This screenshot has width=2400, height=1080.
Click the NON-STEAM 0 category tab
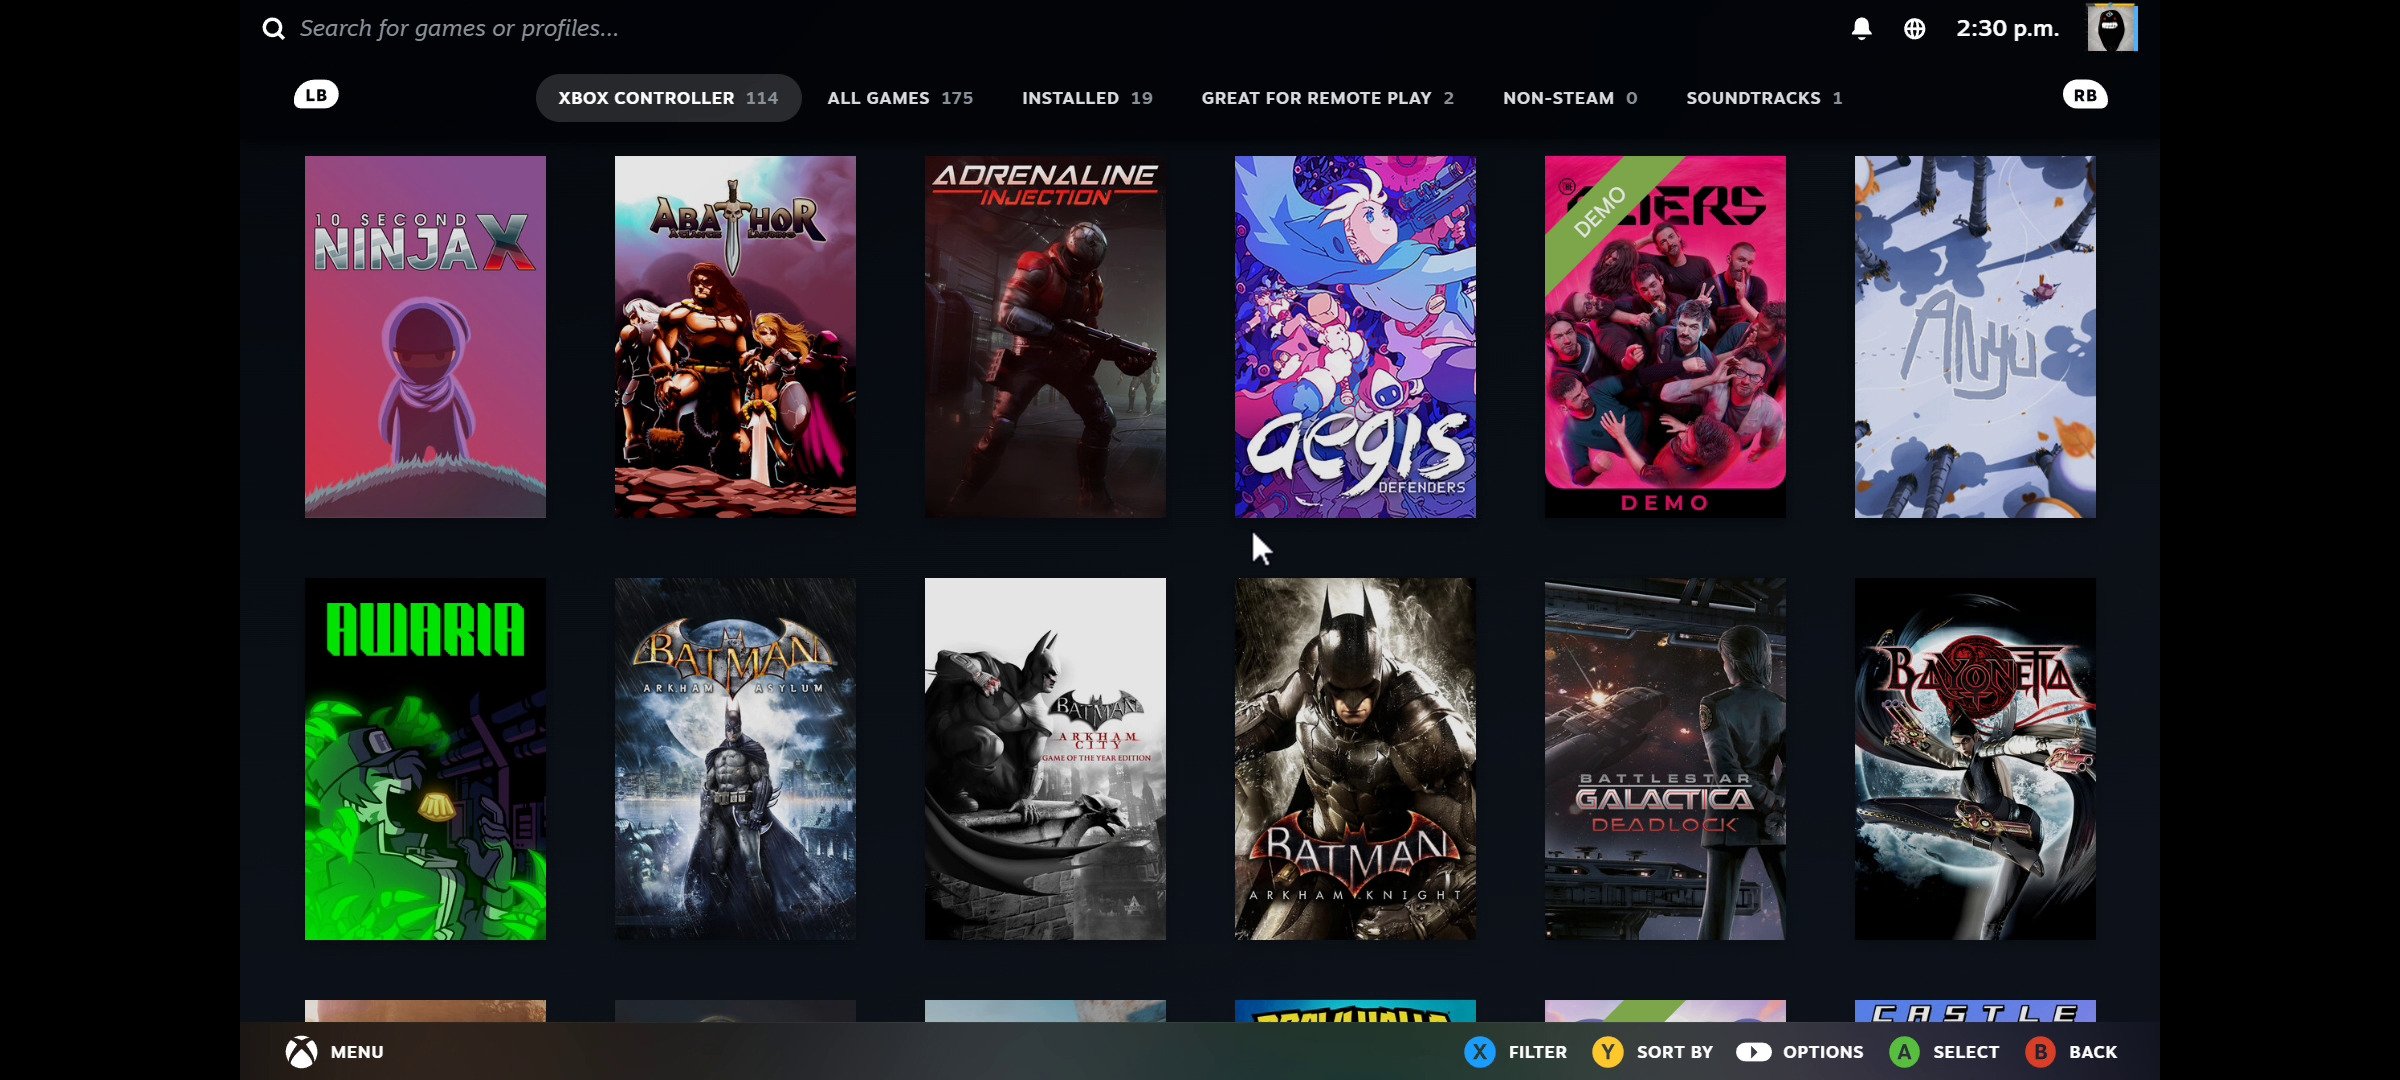pos(1567,96)
